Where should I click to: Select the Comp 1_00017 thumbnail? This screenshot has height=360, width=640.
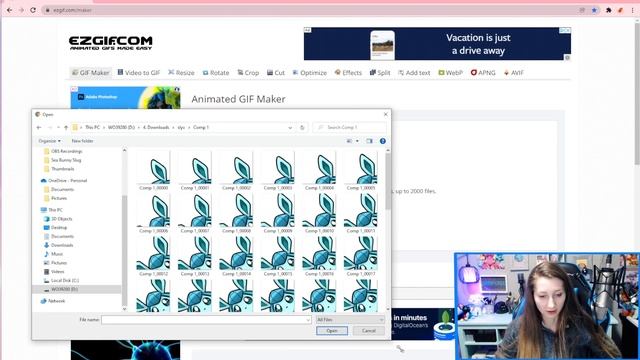(360, 256)
